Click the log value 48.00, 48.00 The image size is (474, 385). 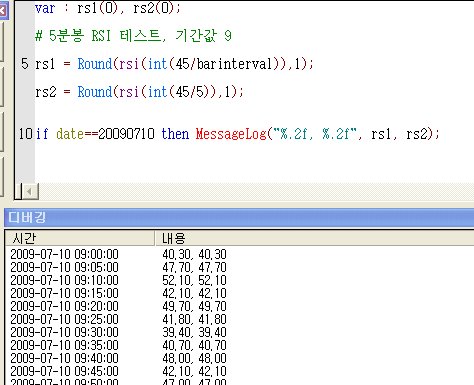pos(194,358)
